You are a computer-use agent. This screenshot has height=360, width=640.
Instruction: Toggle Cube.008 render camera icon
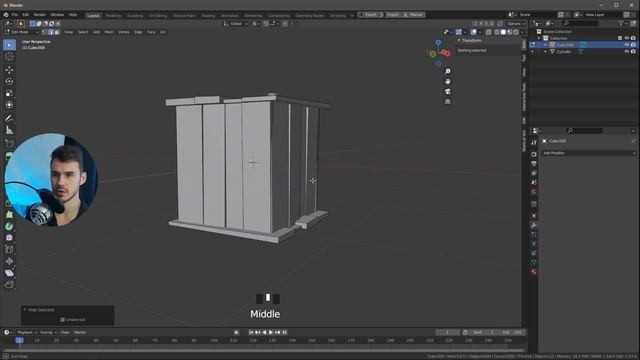[633, 45]
